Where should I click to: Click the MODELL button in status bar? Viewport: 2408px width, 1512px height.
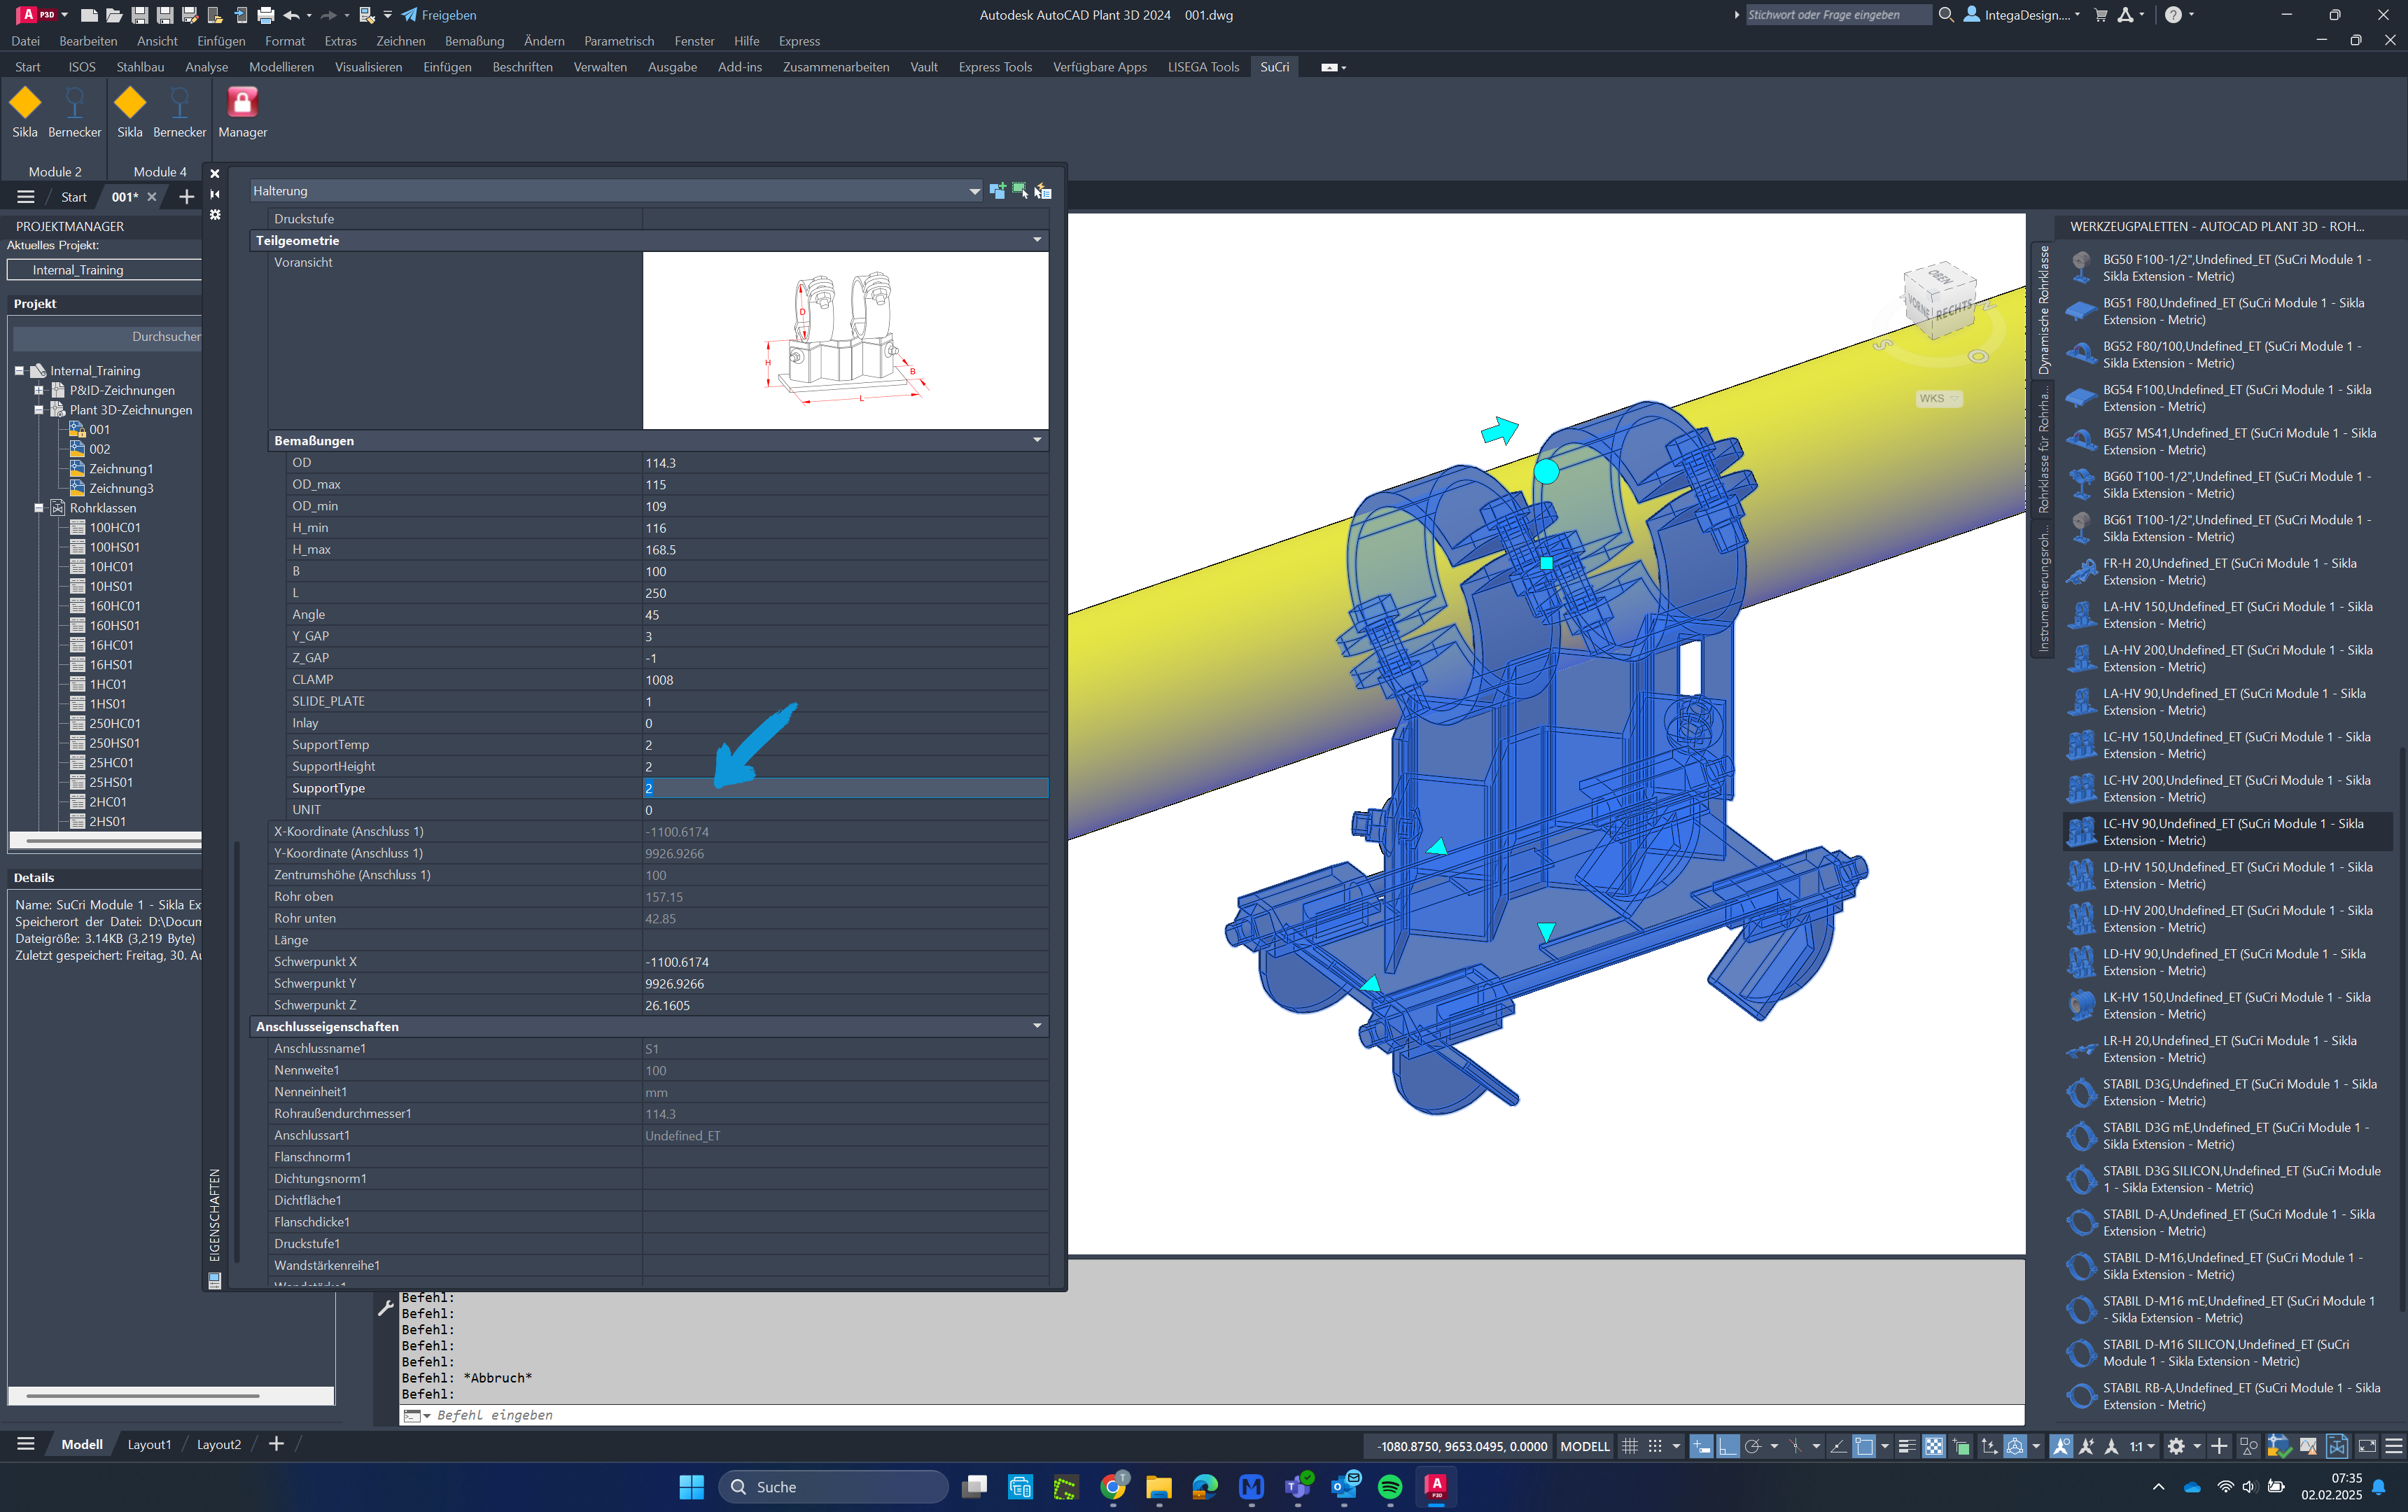point(1585,1446)
